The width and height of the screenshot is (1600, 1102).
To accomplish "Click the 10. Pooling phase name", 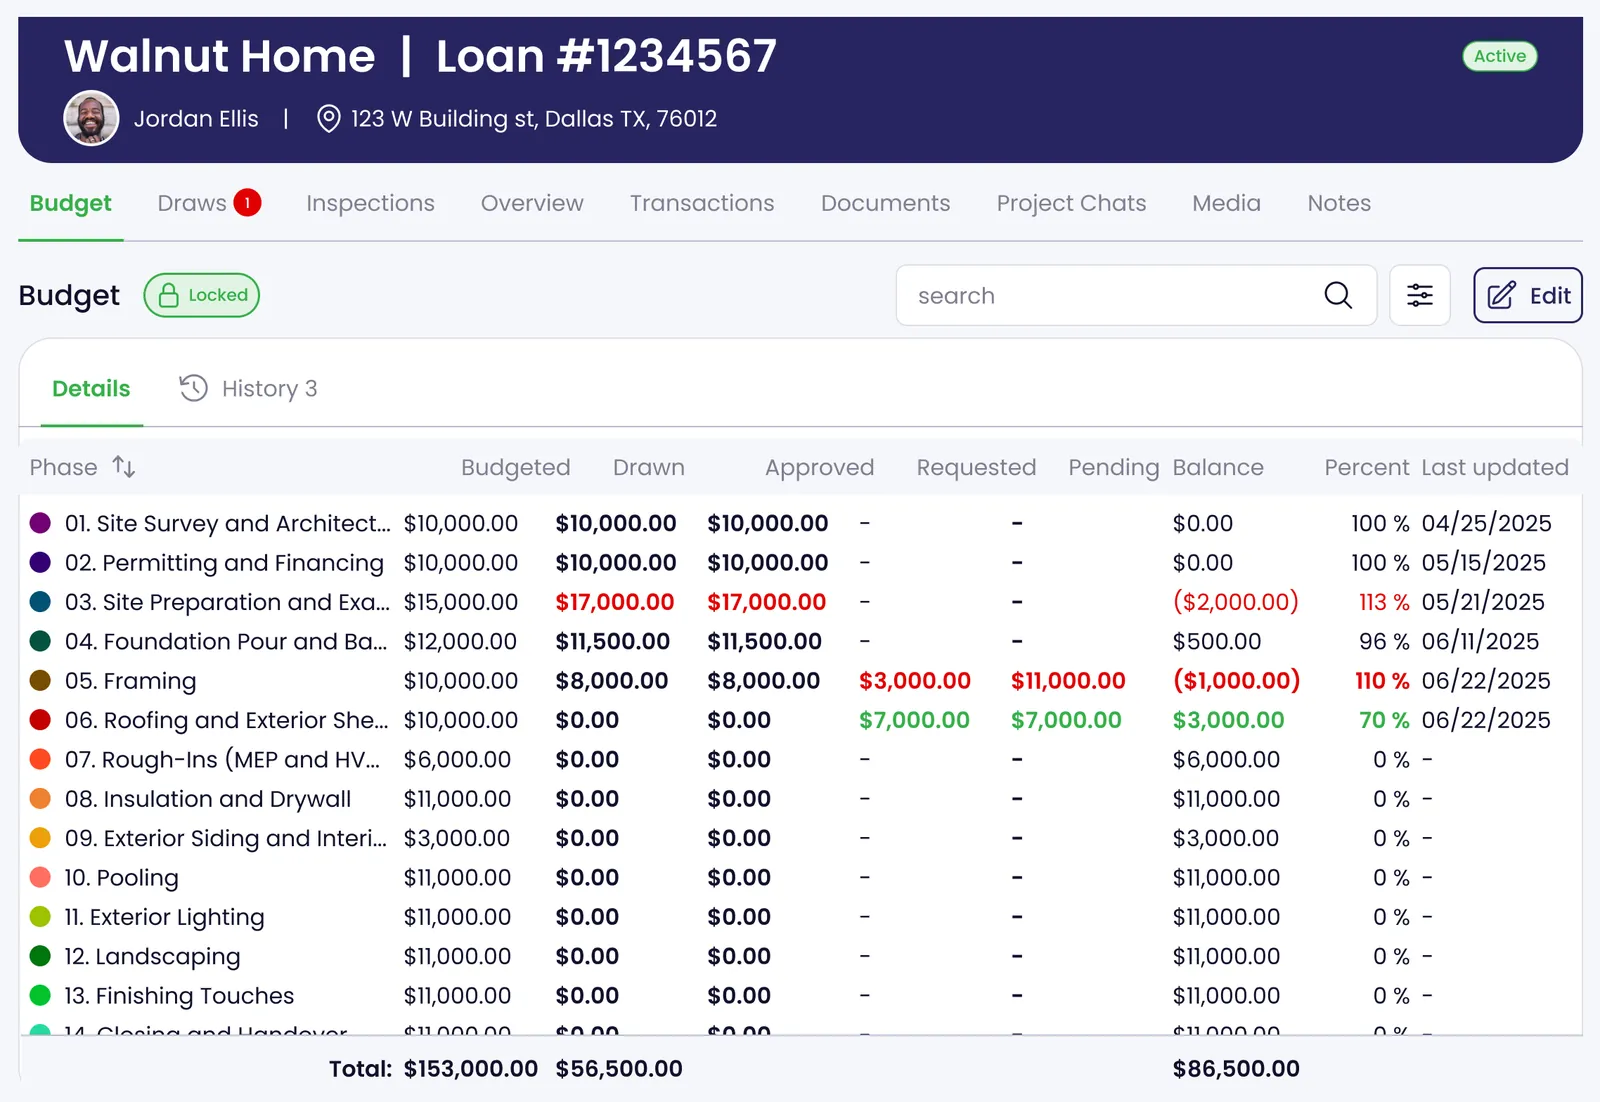I will pos(121,878).
